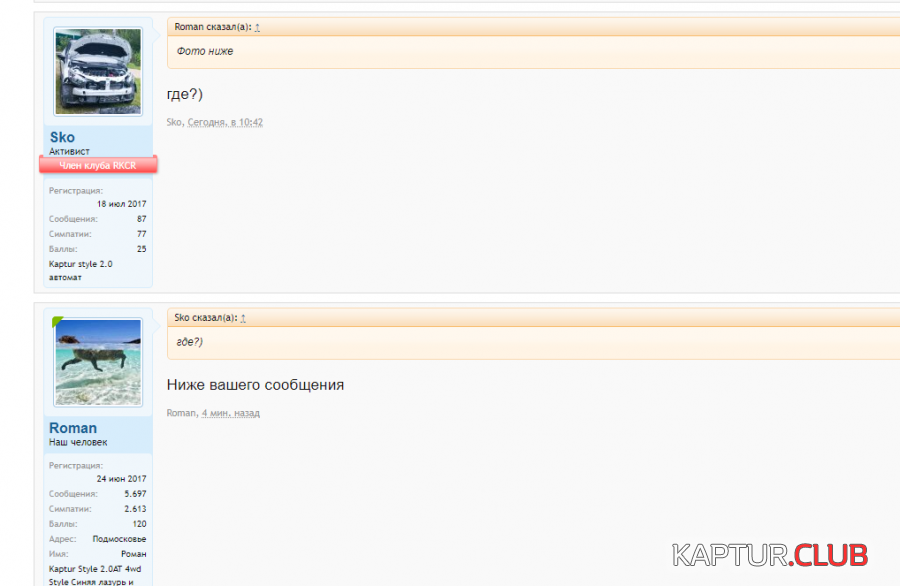This screenshot has height=586, width=900.
Task: Open Sko's message count of 87
Action: tap(141, 219)
